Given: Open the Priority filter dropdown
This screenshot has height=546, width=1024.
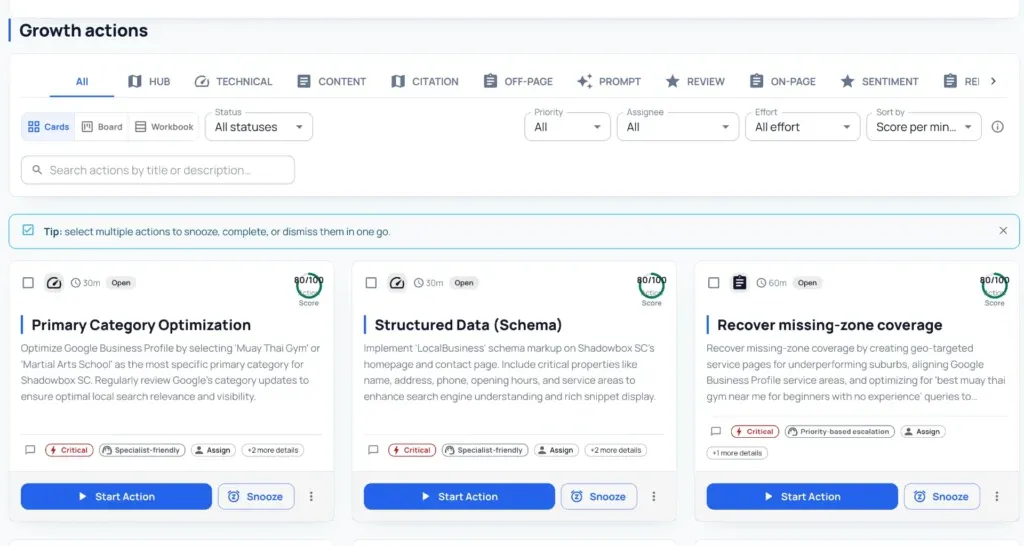Looking at the screenshot, I should (567, 127).
